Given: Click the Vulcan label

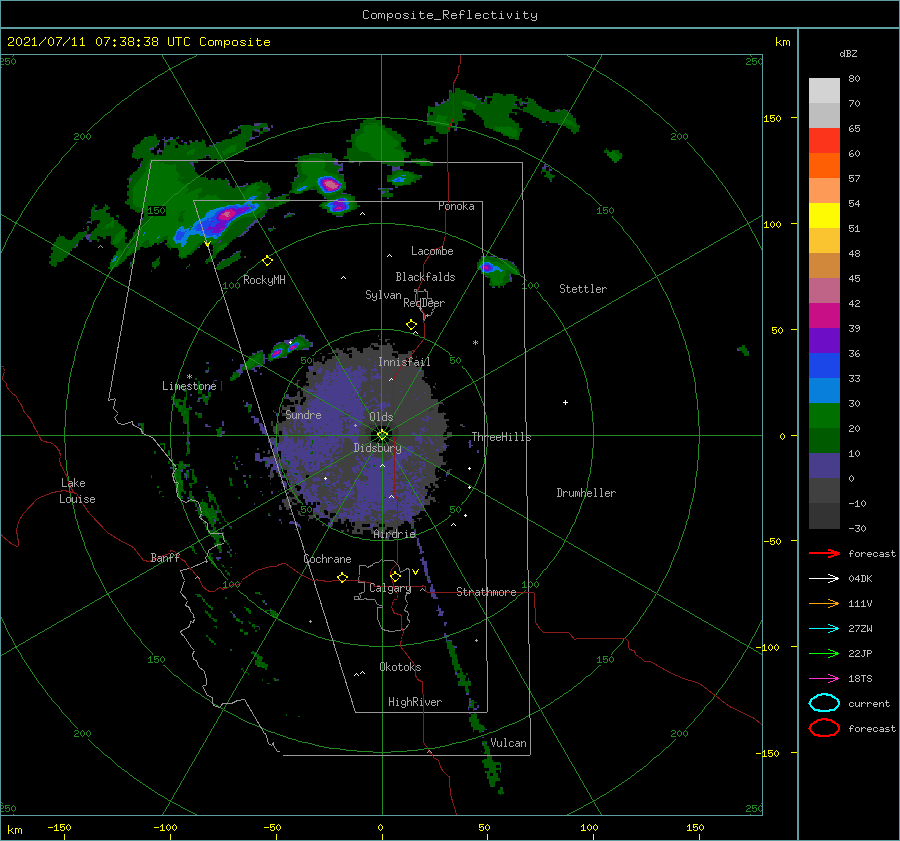Looking at the screenshot, I should 509,743.
